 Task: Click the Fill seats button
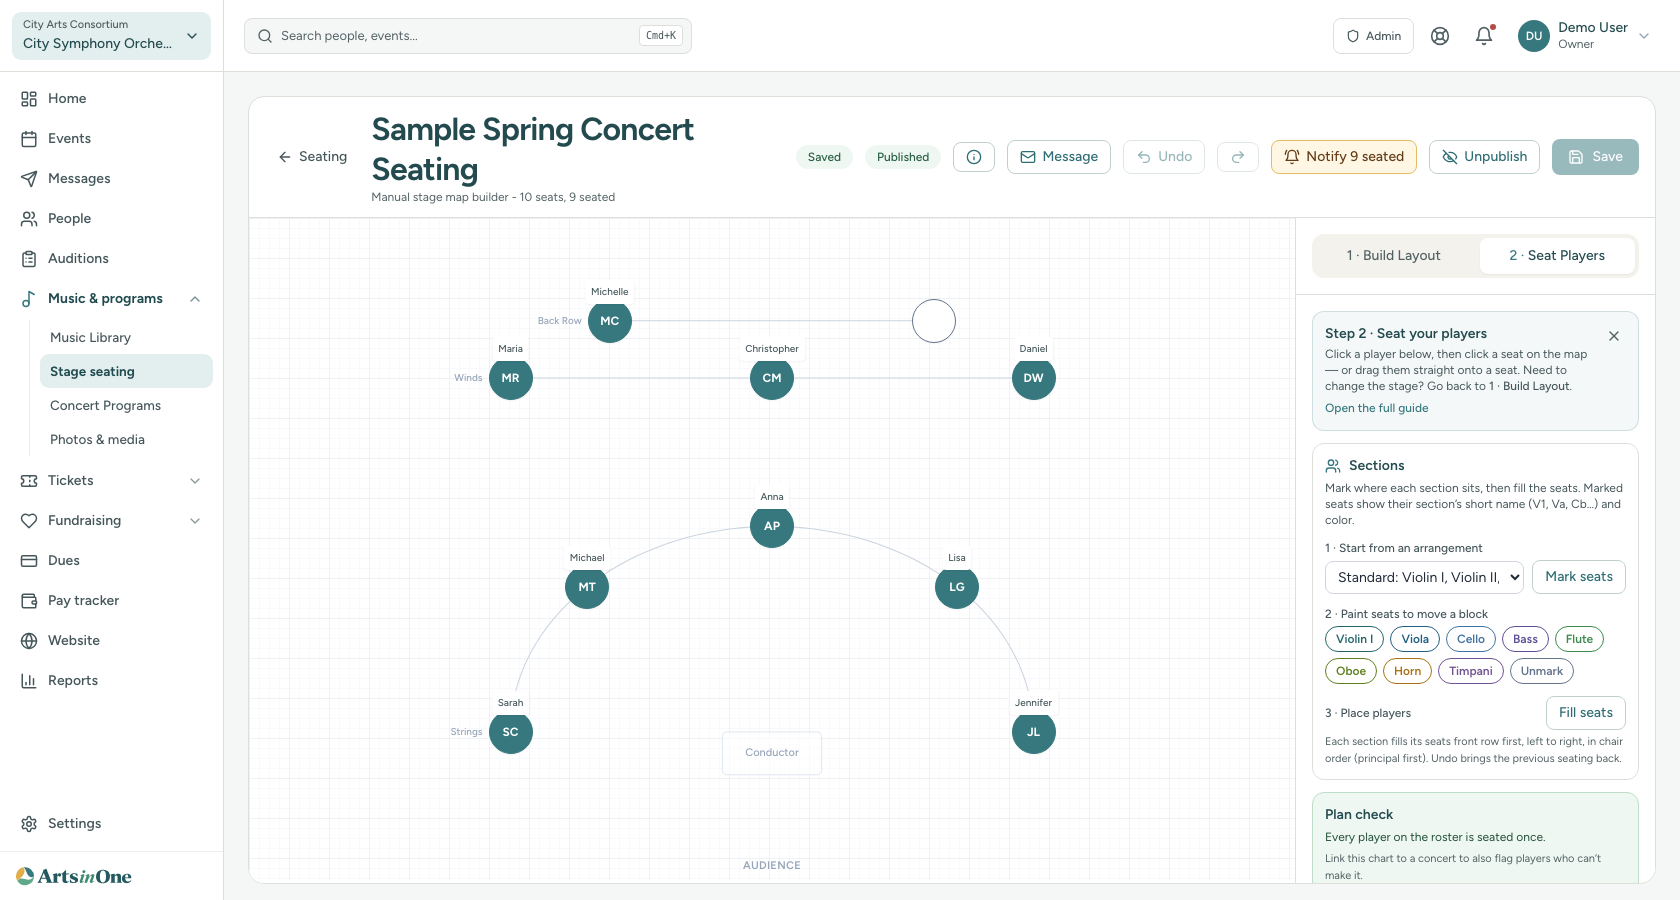(x=1585, y=713)
